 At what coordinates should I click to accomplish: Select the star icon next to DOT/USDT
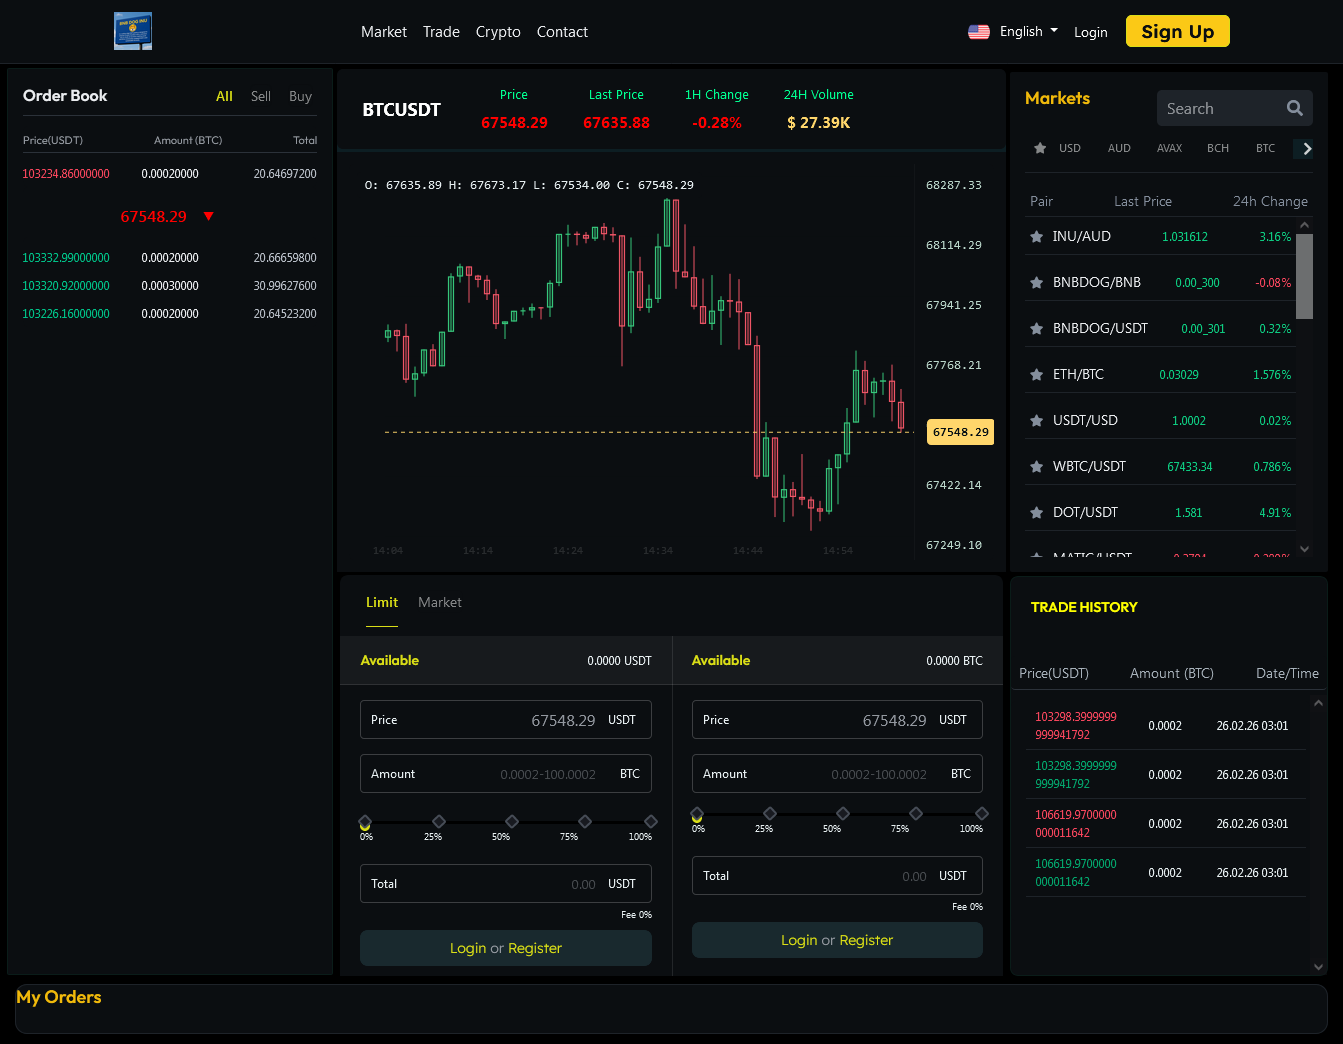click(x=1036, y=512)
